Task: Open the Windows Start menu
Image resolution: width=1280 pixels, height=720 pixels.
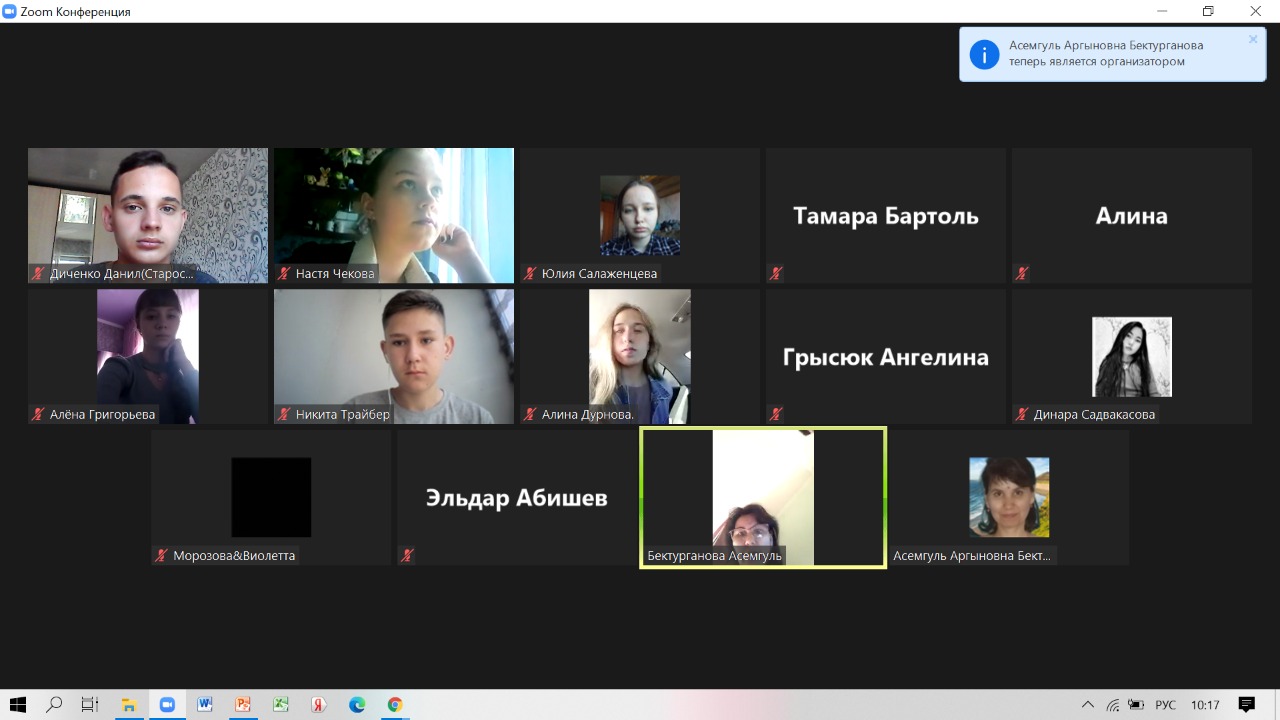Action: coord(18,705)
